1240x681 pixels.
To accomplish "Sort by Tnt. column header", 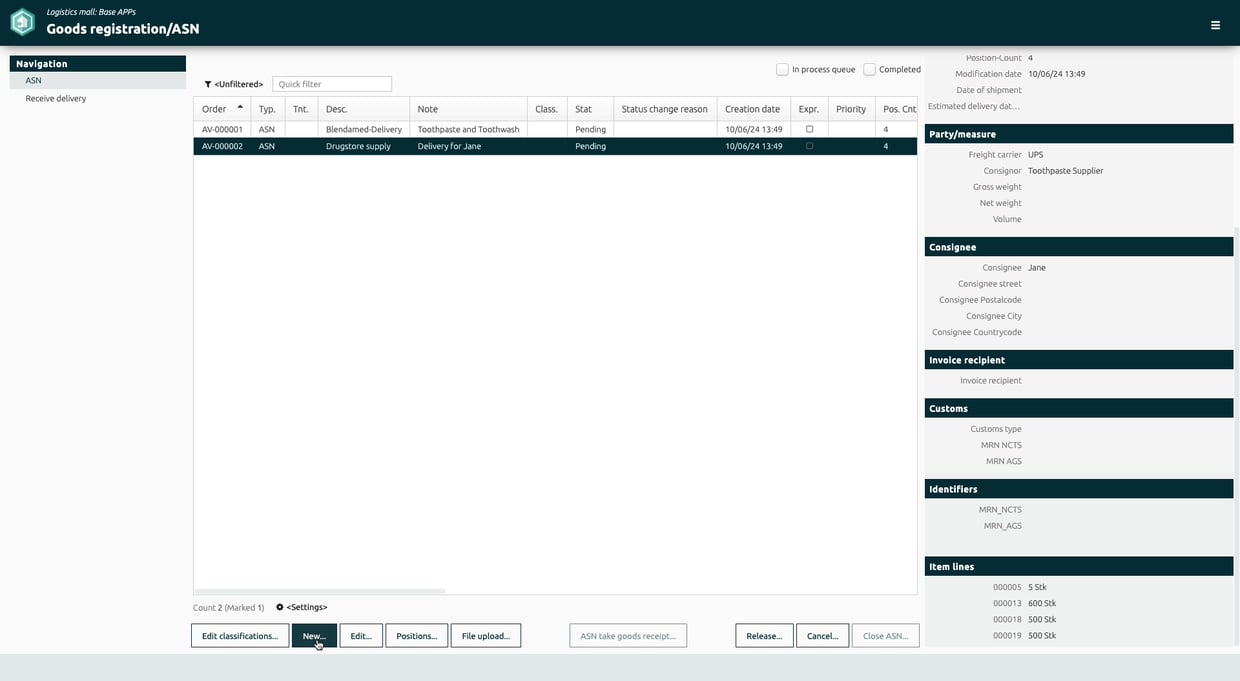I will point(301,109).
